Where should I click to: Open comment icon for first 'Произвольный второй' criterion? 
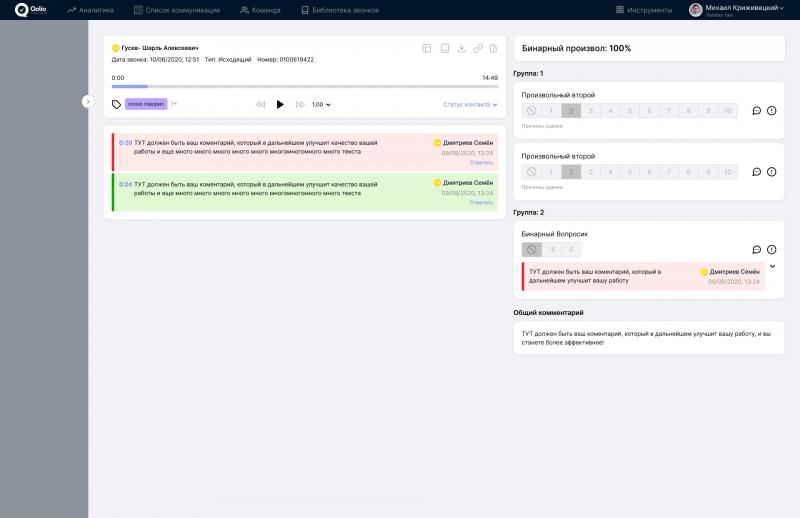pyautogui.click(x=756, y=111)
